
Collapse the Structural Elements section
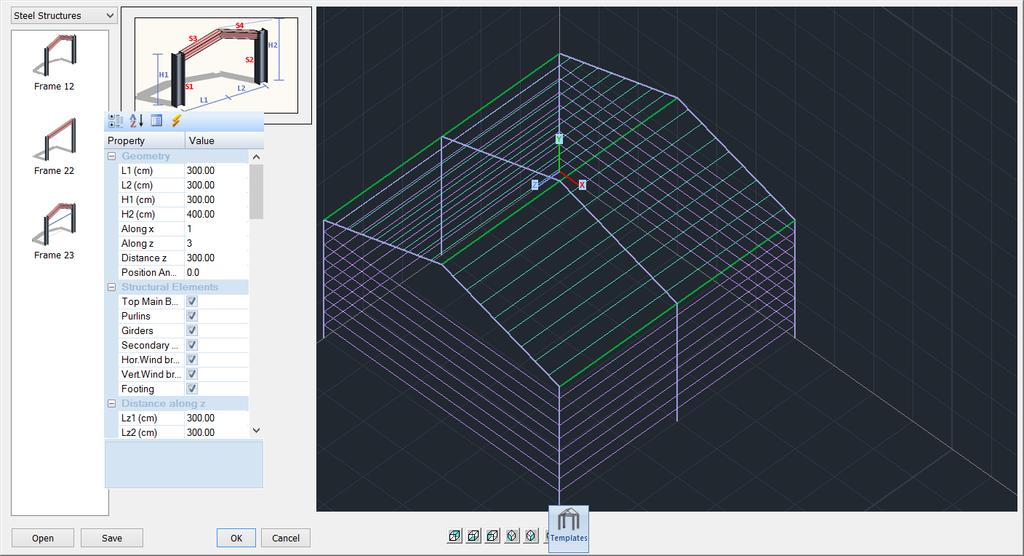tap(112, 287)
